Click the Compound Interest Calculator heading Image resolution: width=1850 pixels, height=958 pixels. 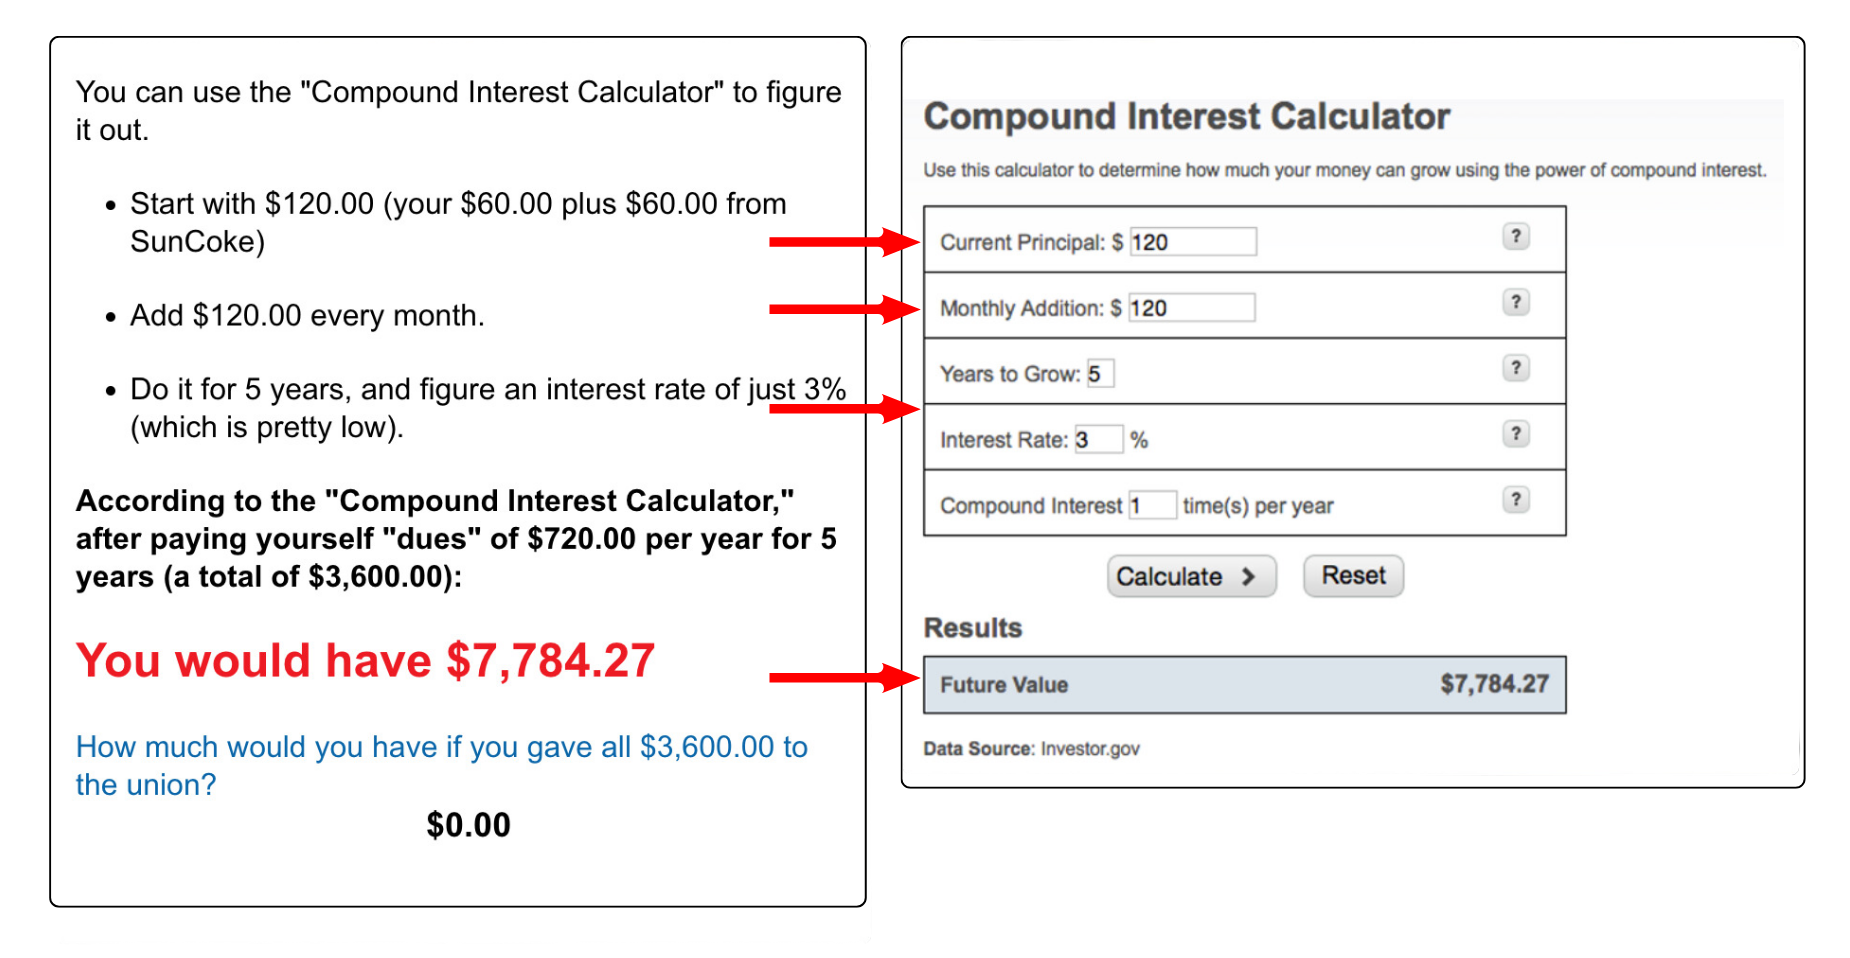coord(1187,117)
